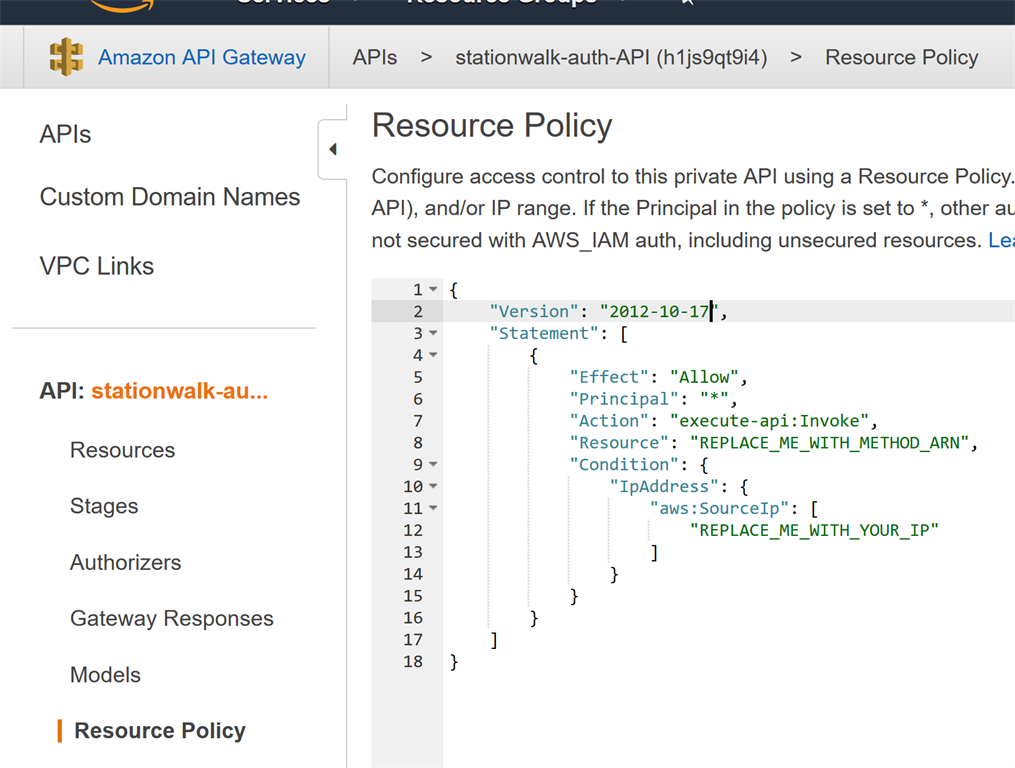Fold the aws:SourceIp array on line 11
The image size is (1015, 768).
[433, 509]
